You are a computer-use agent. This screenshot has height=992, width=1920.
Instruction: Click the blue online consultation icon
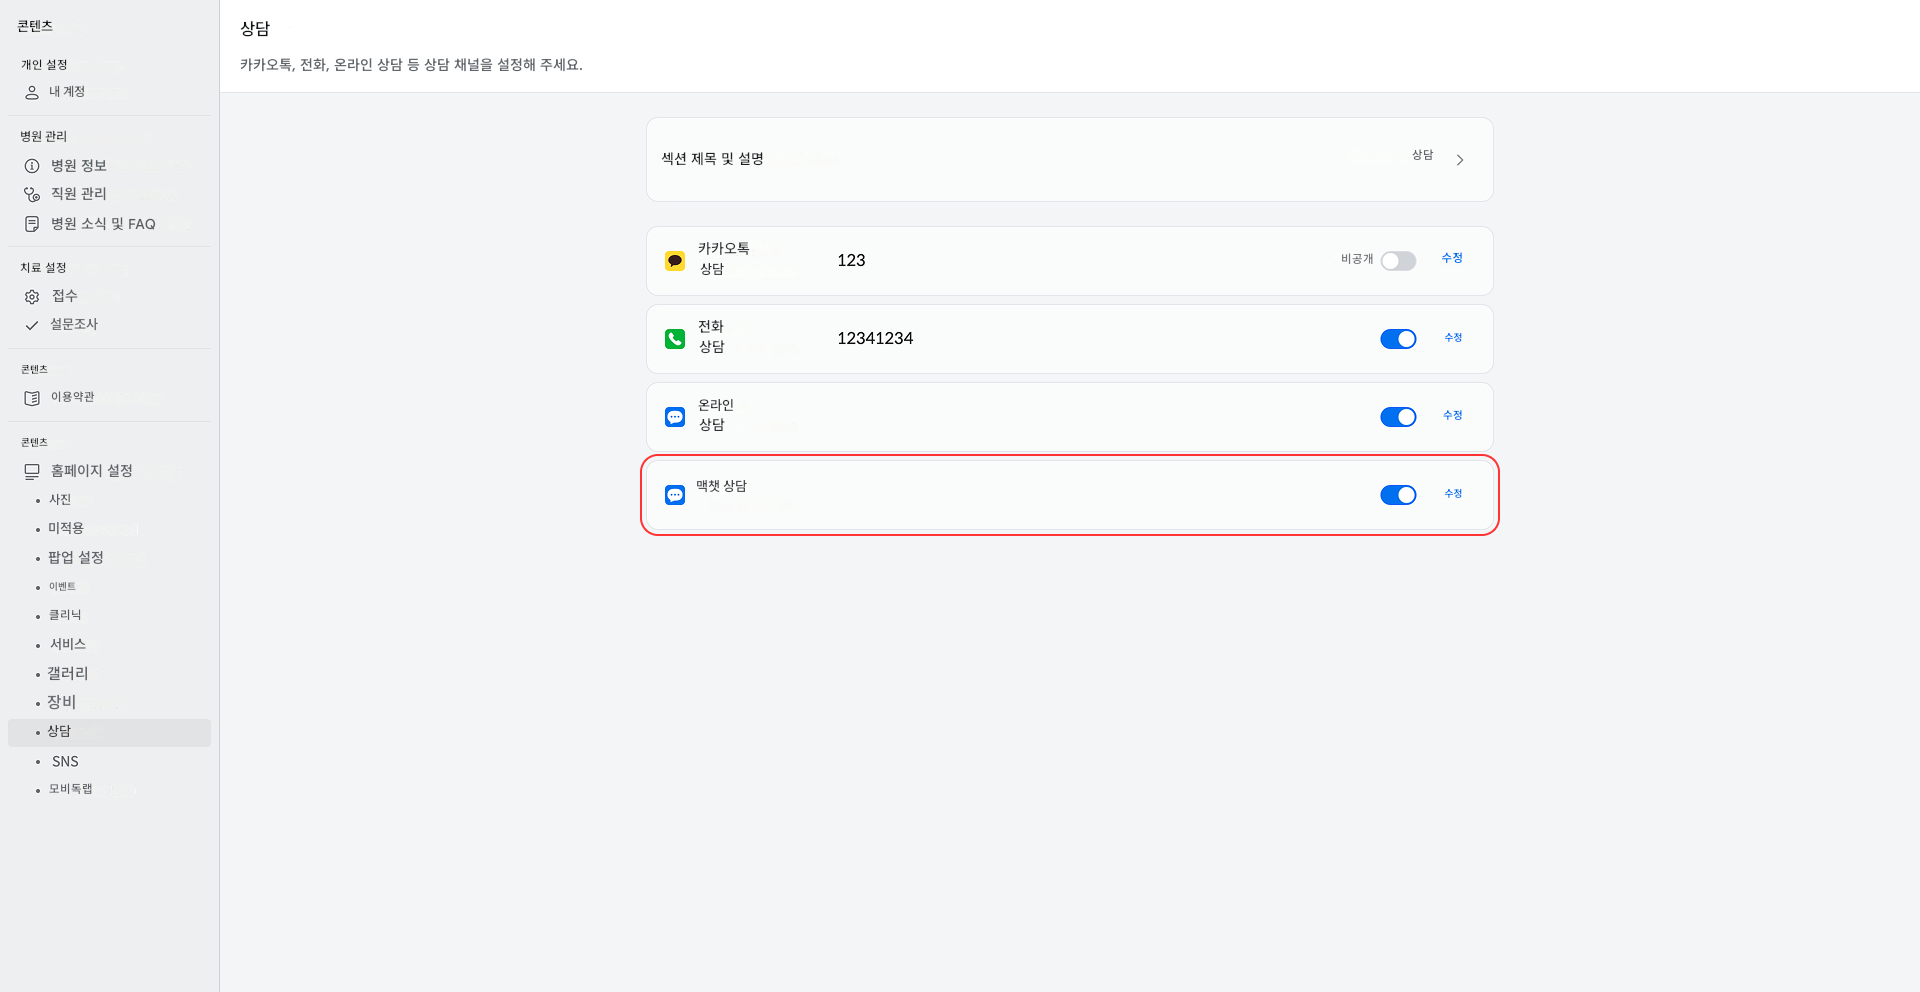(x=675, y=417)
